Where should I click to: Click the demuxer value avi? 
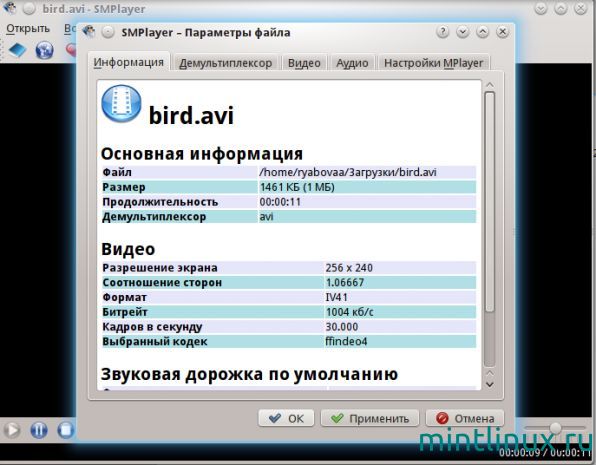266,217
